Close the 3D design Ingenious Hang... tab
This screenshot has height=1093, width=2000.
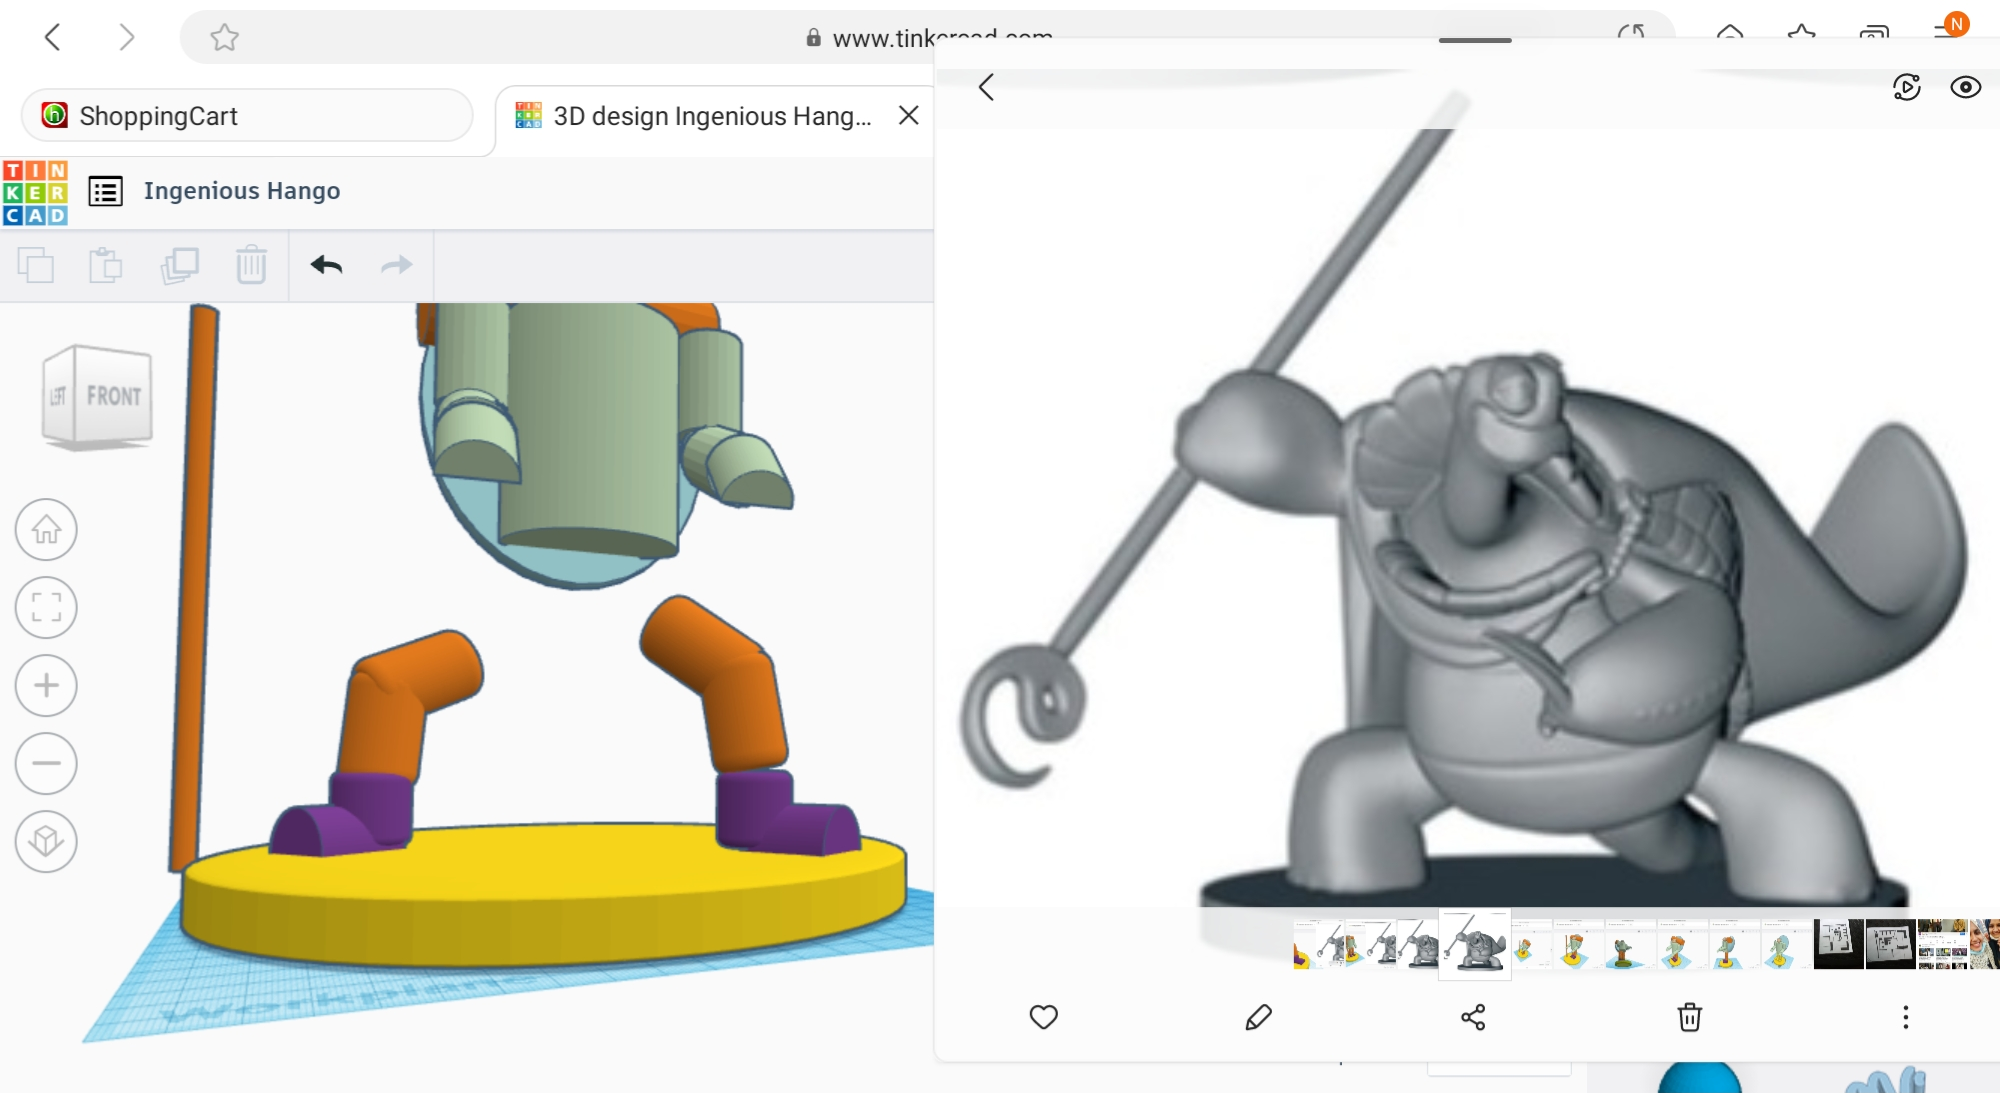tap(908, 115)
